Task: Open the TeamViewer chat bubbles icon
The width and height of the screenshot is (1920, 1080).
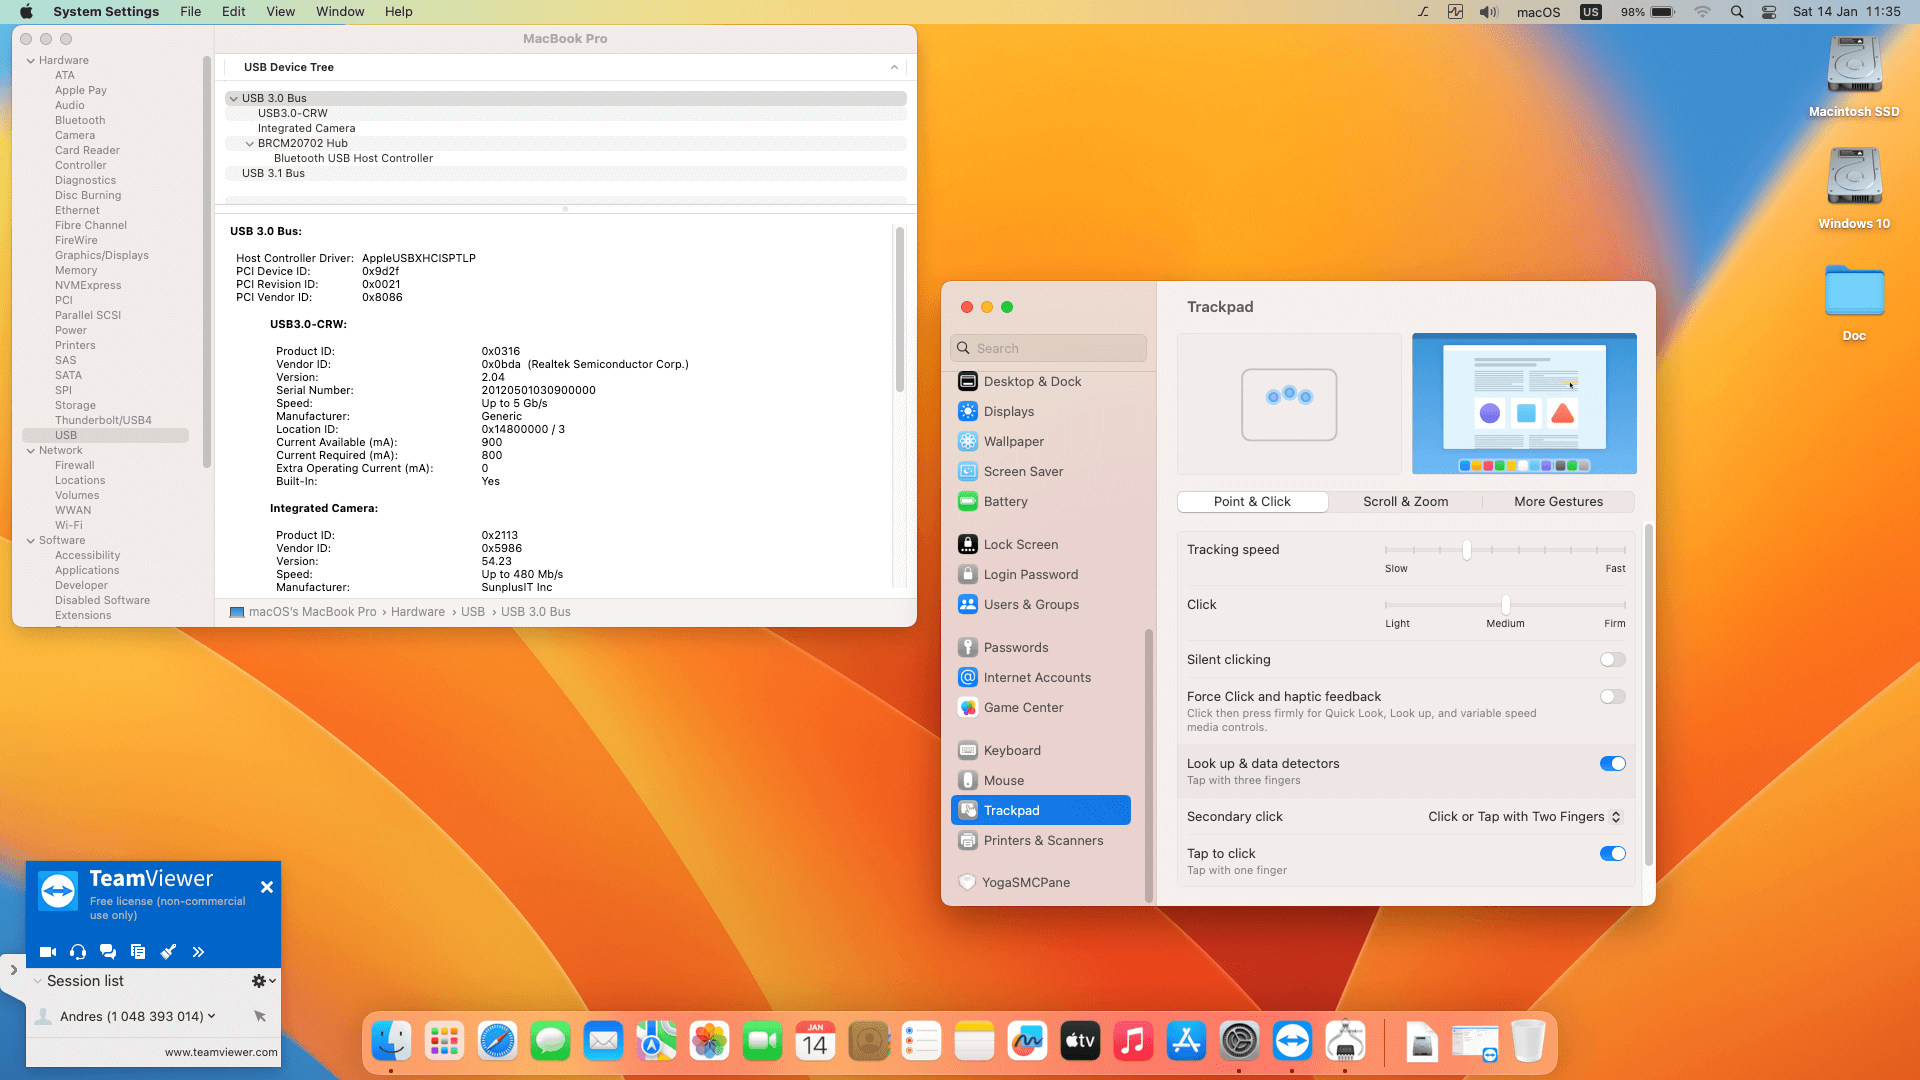Action: coord(108,952)
